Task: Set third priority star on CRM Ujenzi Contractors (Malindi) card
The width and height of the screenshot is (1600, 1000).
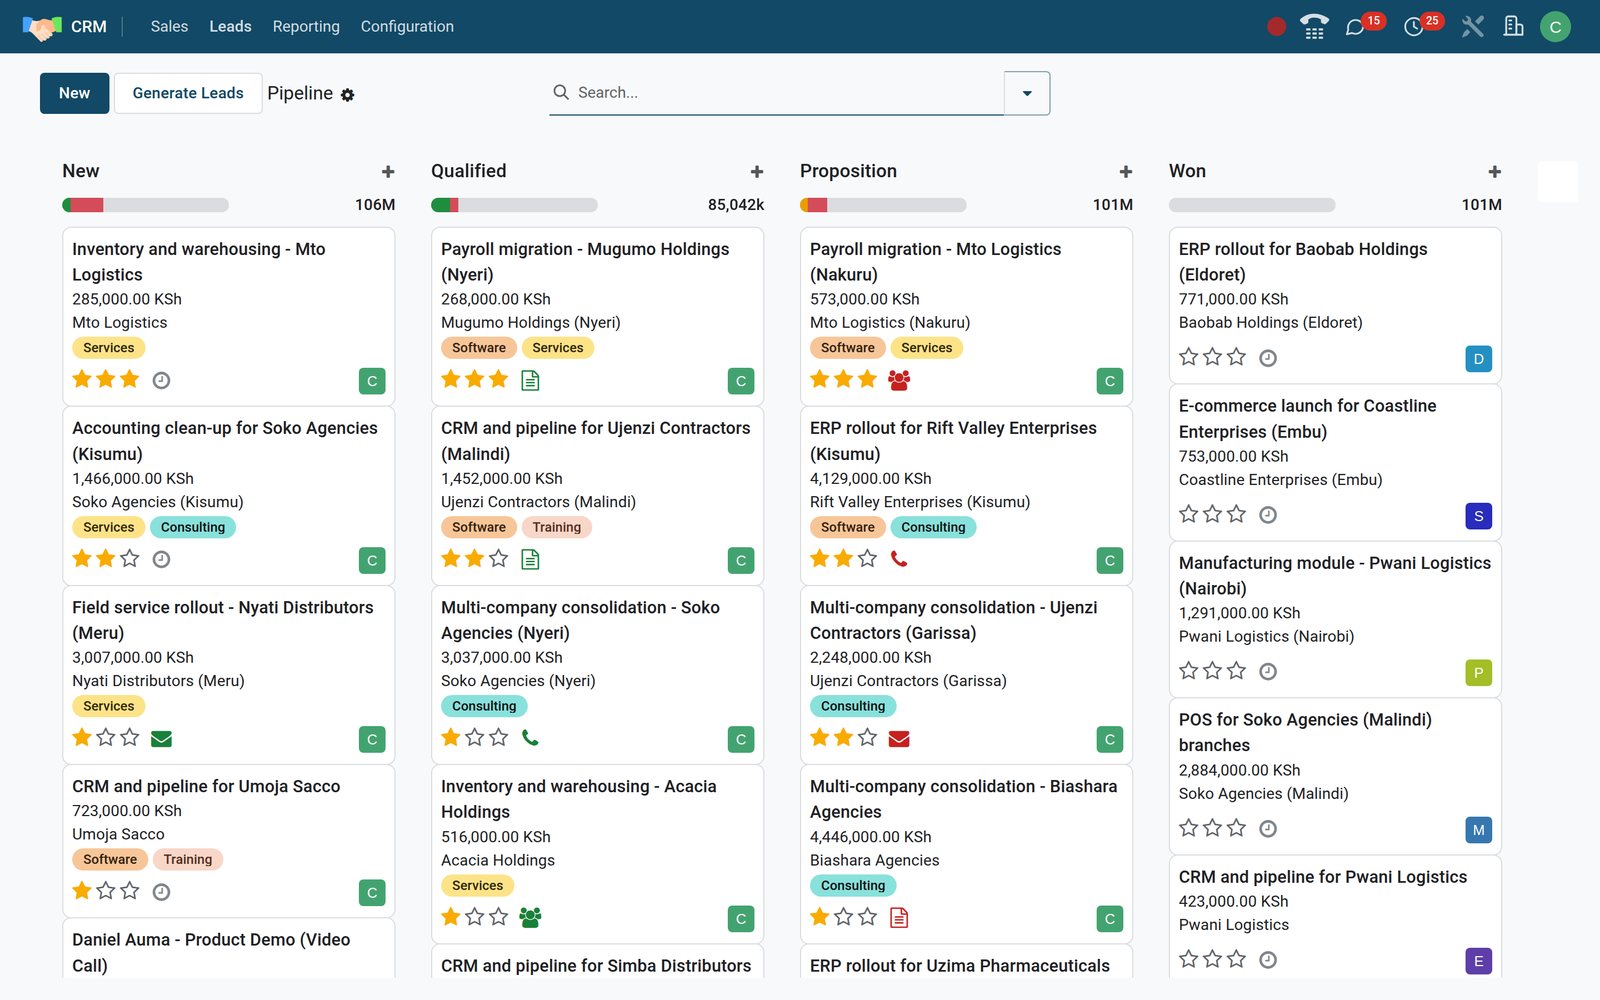Action: (x=499, y=558)
